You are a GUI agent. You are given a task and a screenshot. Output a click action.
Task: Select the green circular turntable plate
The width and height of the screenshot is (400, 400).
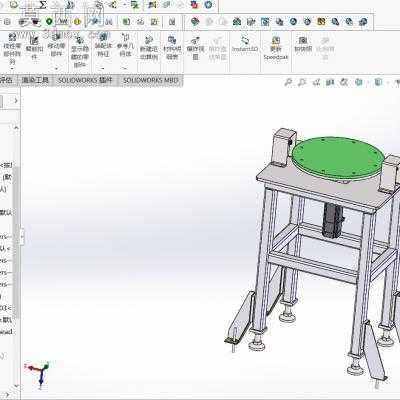point(338,158)
